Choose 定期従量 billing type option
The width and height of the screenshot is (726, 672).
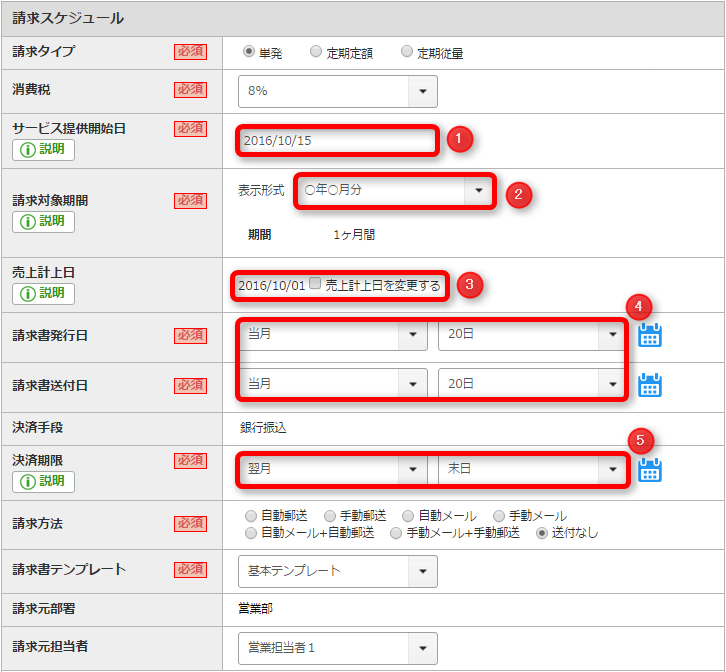pos(407,52)
